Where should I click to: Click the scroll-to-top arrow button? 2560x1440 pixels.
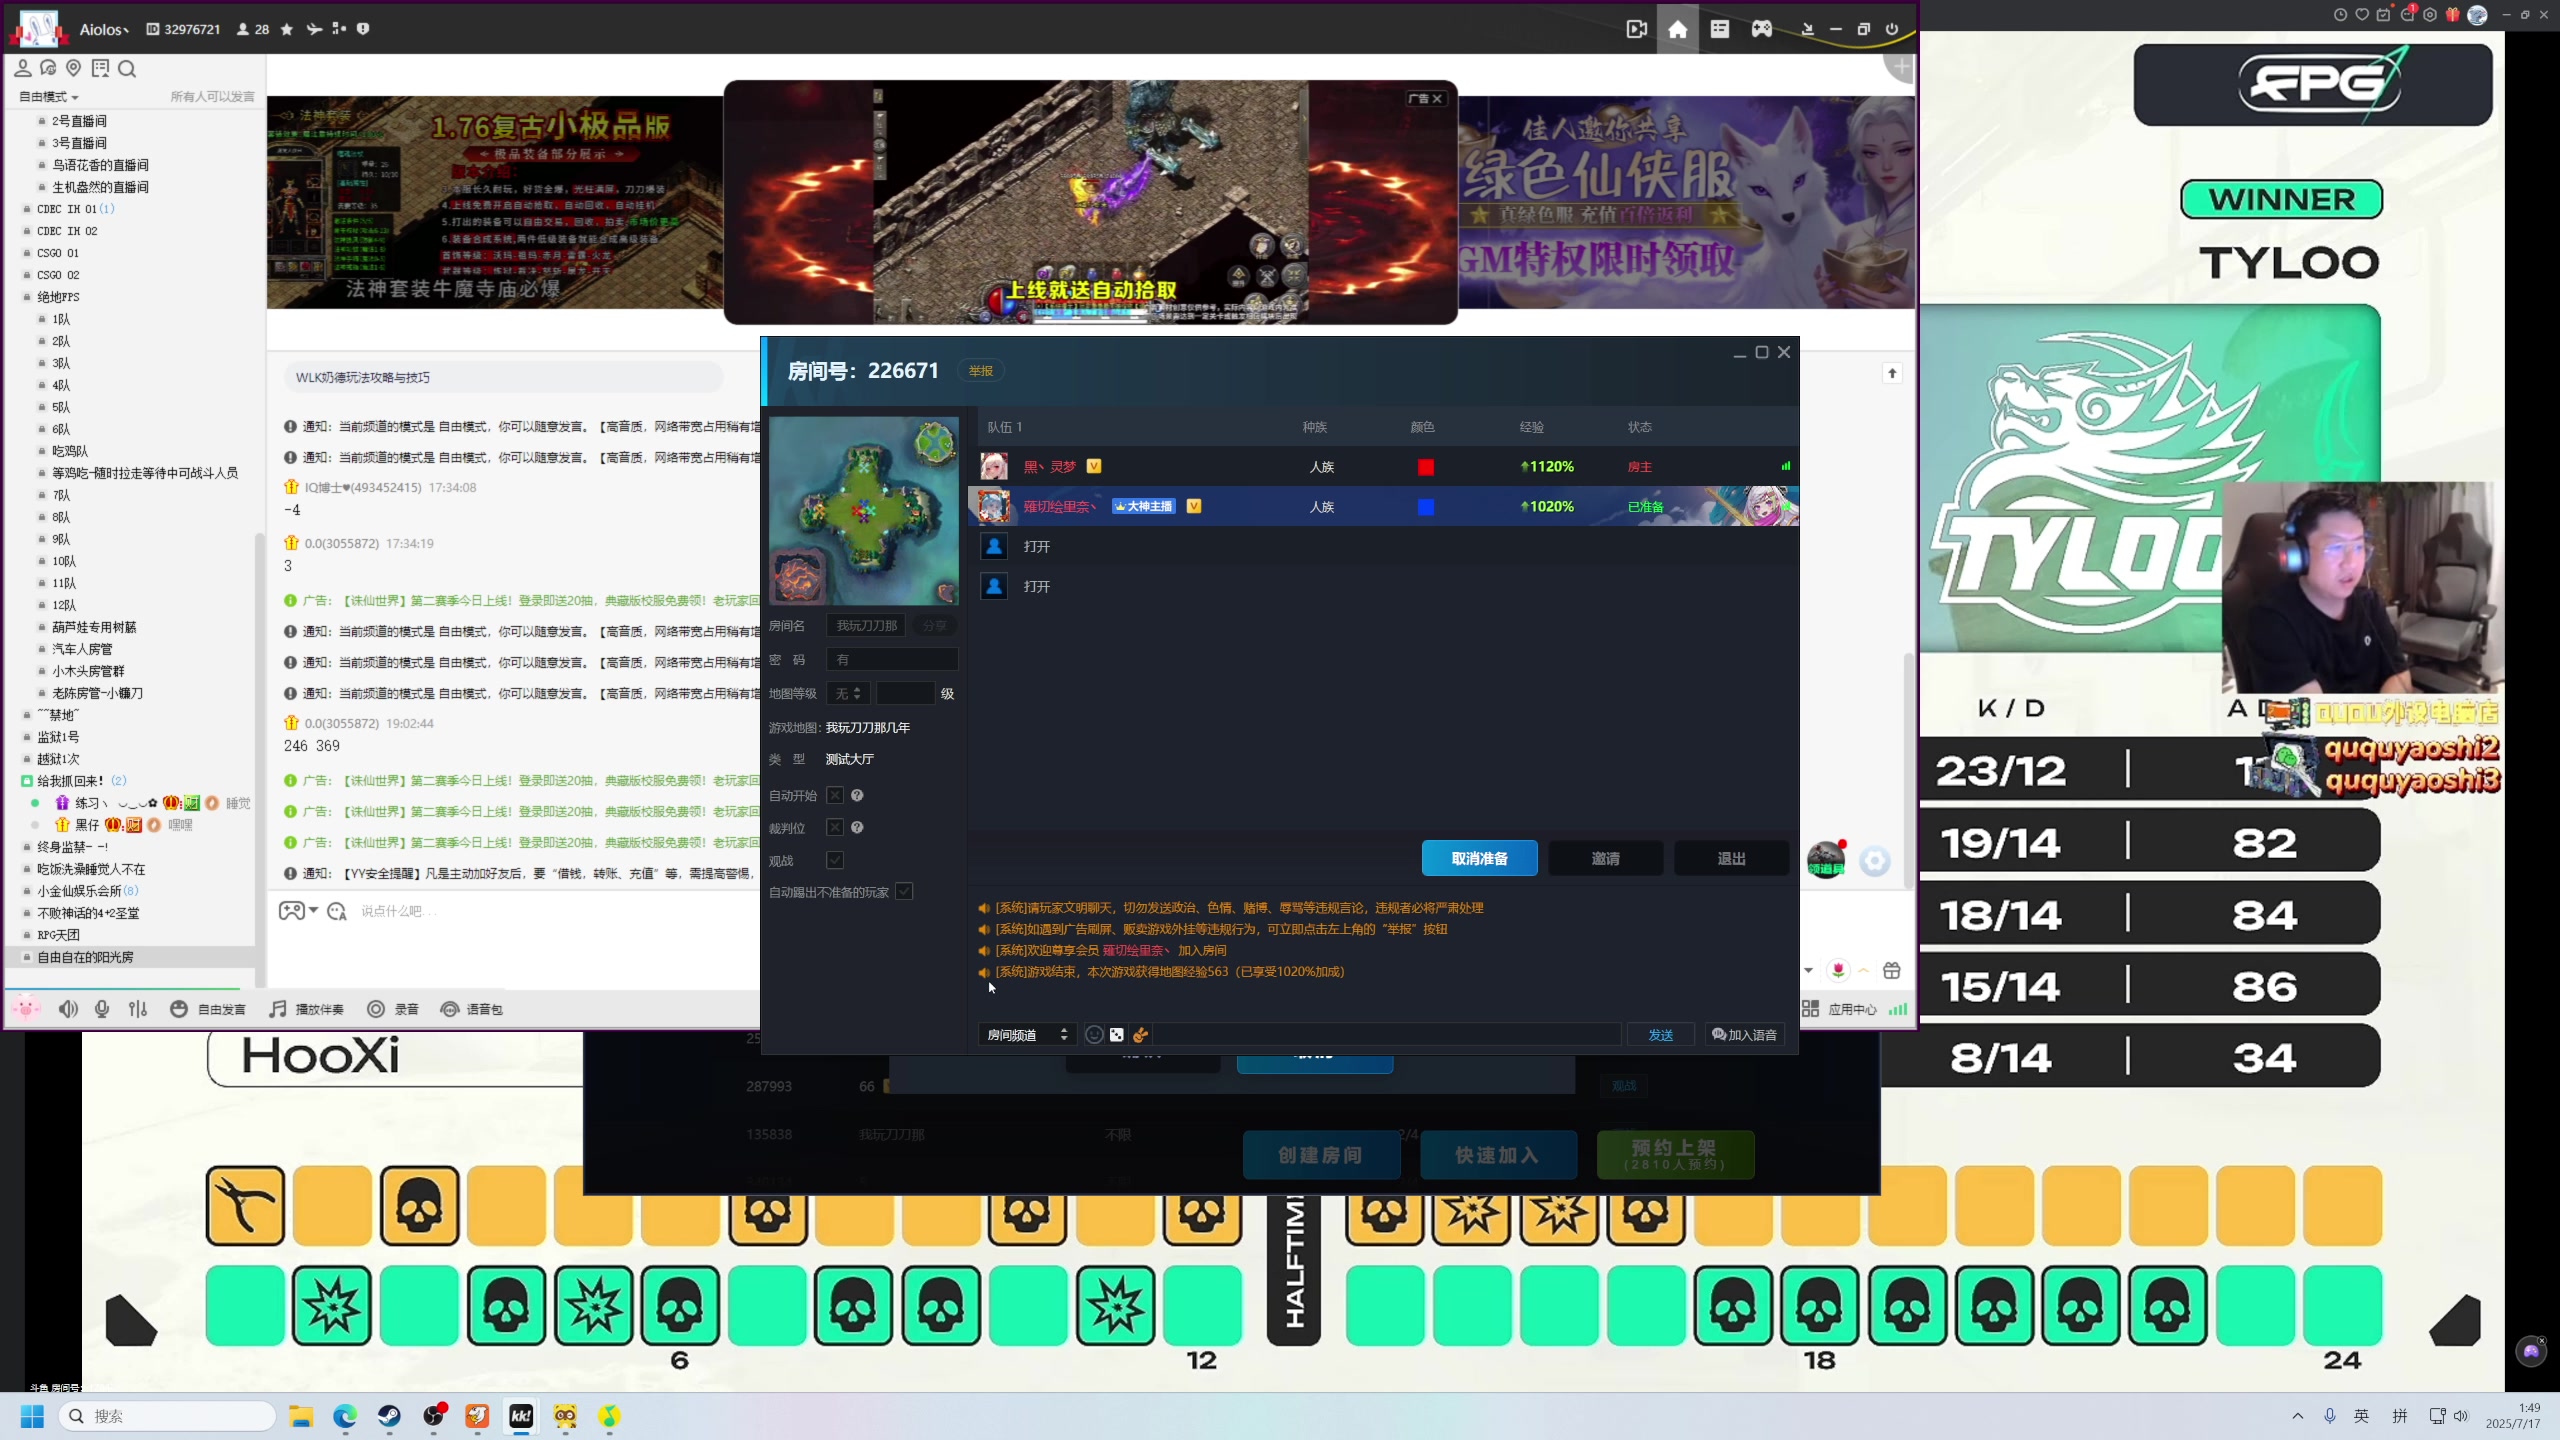click(1892, 373)
